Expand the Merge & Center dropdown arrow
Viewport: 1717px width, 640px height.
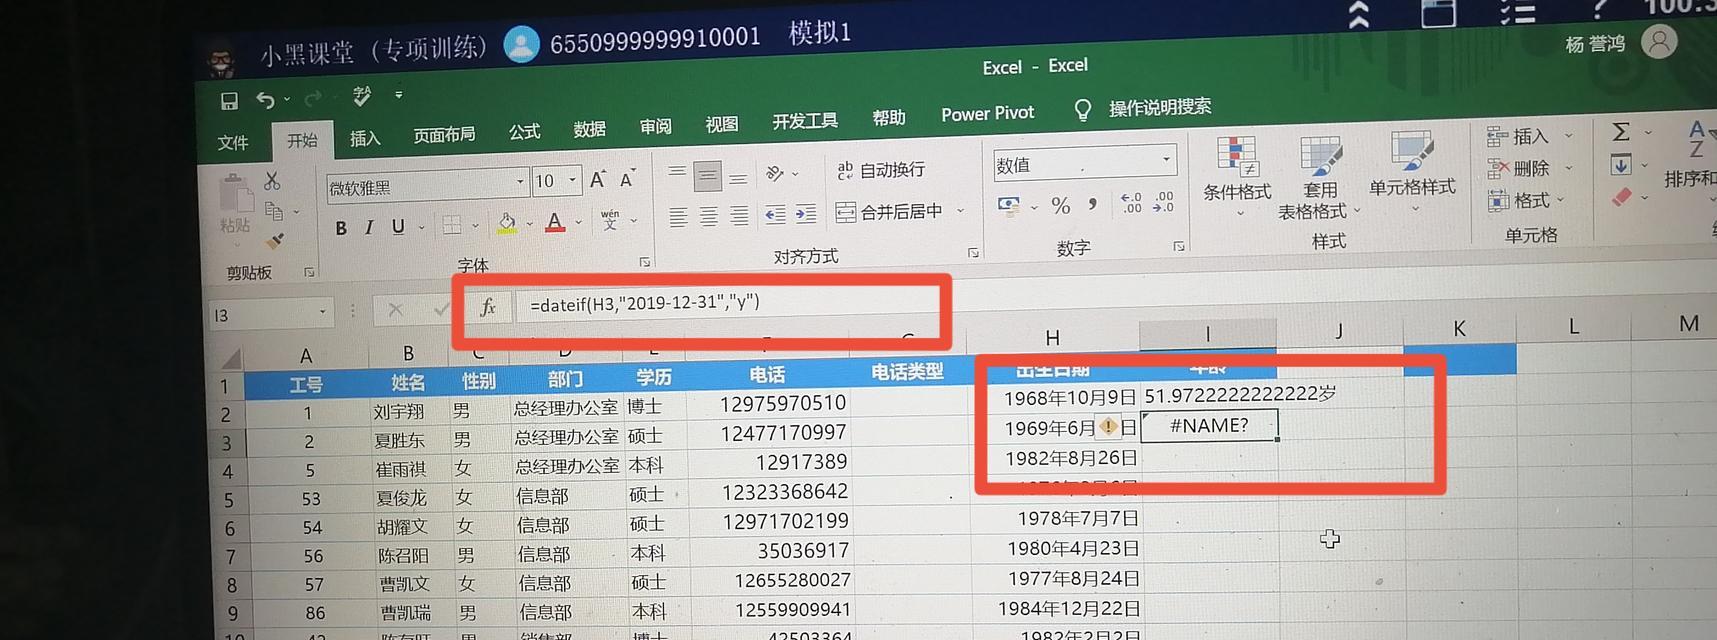pyautogui.click(x=960, y=210)
